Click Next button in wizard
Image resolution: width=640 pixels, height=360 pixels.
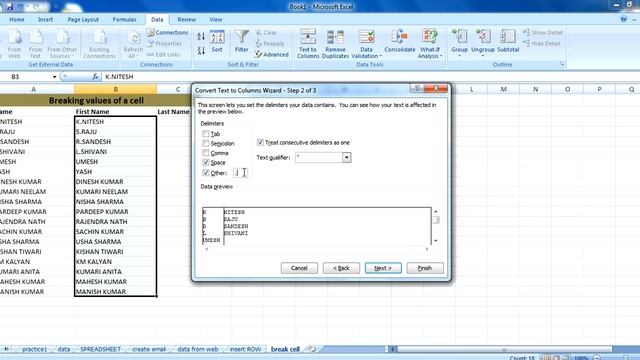[x=383, y=268]
